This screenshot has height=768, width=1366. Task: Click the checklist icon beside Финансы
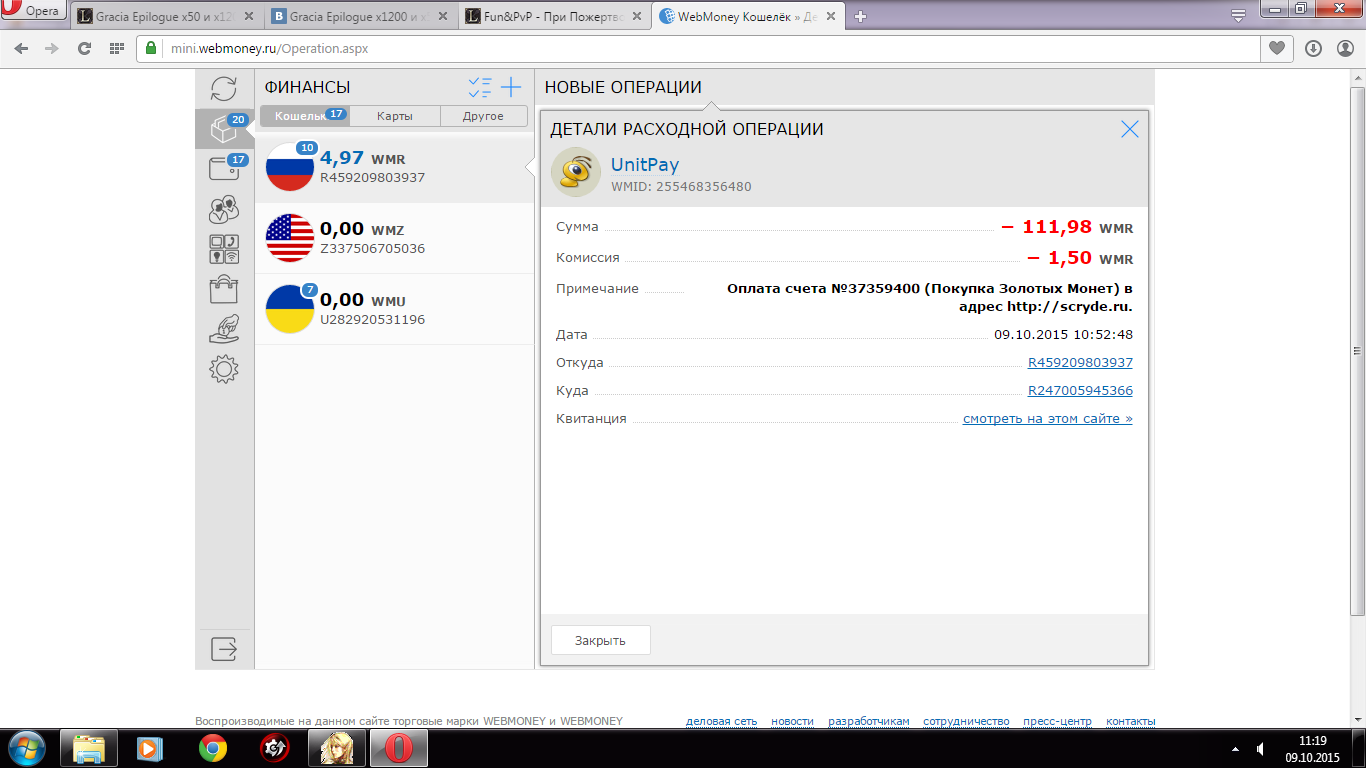(x=480, y=88)
